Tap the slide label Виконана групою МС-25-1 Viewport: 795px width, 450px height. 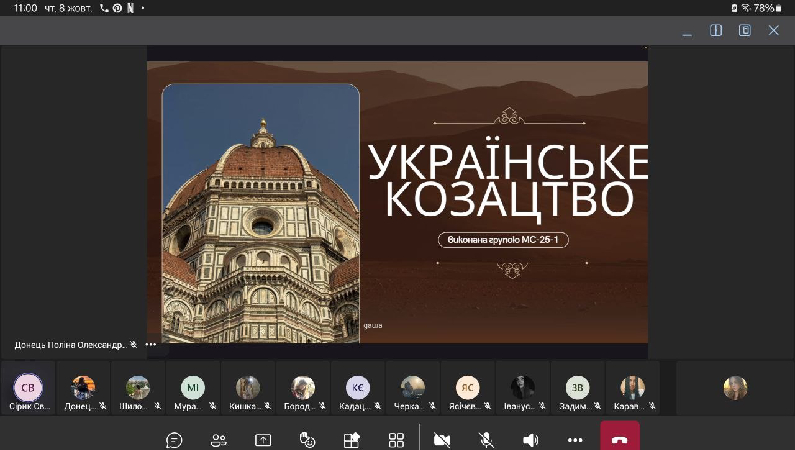click(x=503, y=240)
